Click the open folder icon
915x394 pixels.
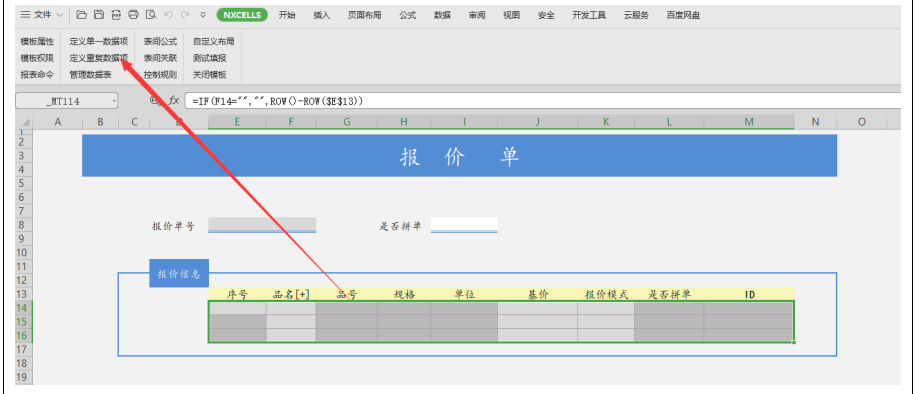82,15
